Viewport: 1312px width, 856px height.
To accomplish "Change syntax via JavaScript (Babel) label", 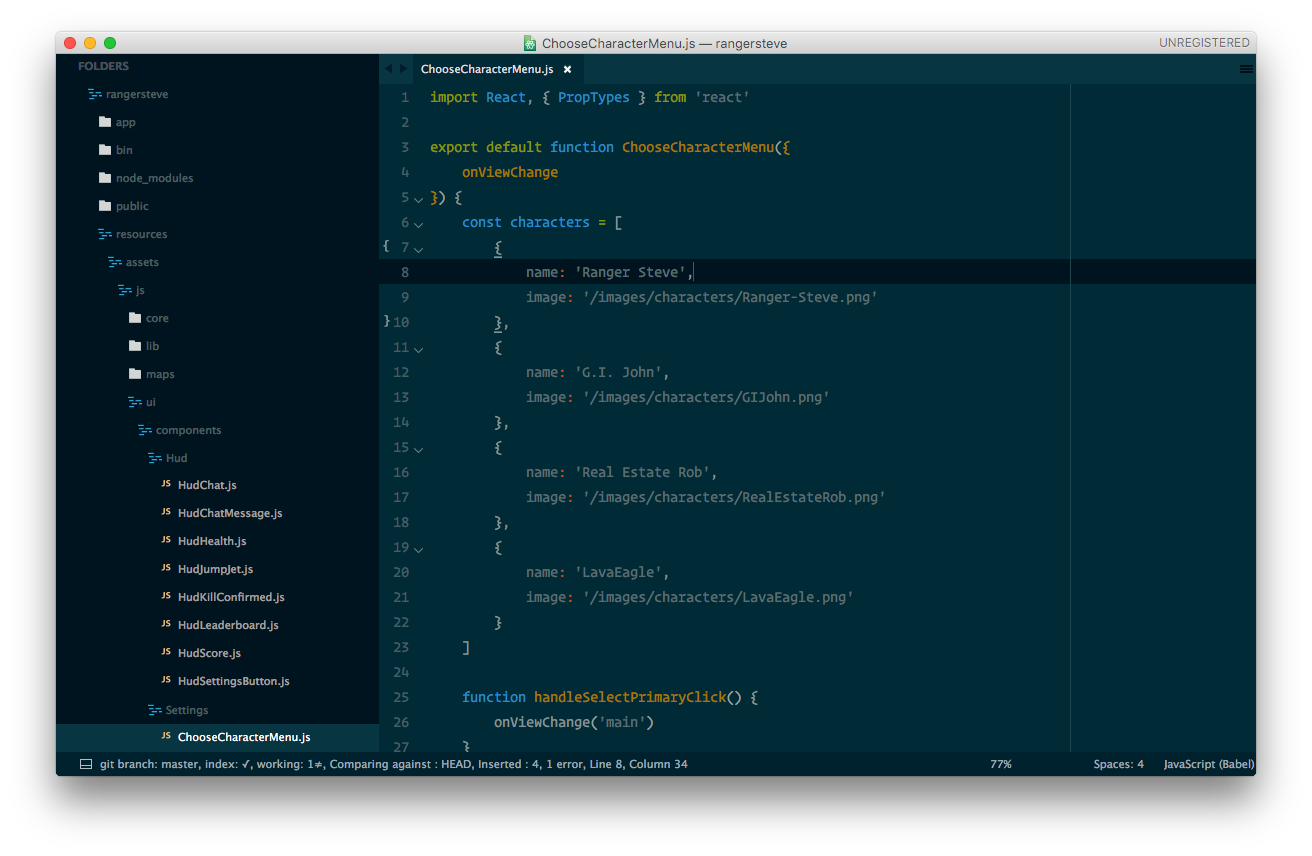I will [x=1208, y=764].
